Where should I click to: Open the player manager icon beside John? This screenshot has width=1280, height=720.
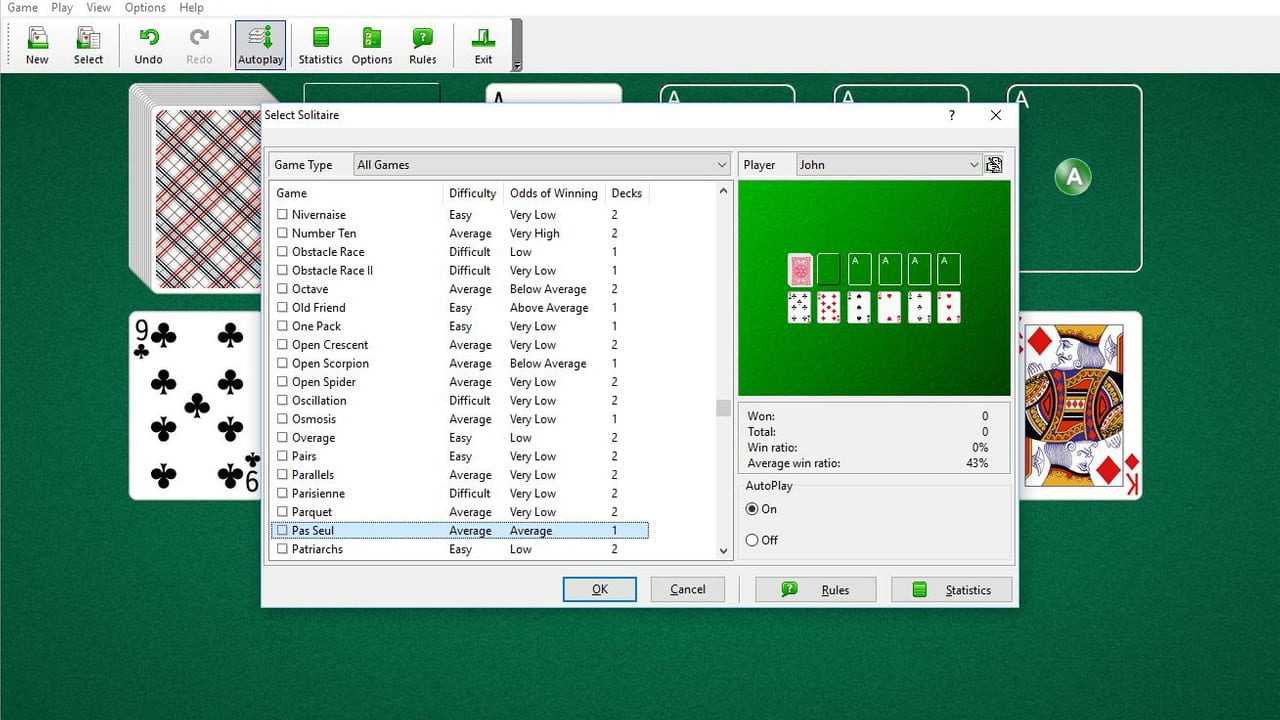[x=994, y=165]
